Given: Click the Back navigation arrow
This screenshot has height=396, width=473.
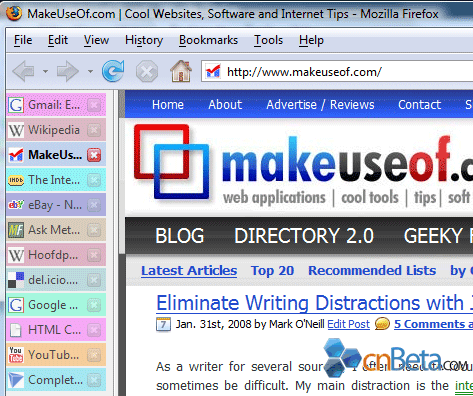Looking at the screenshot, I should point(23,71).
